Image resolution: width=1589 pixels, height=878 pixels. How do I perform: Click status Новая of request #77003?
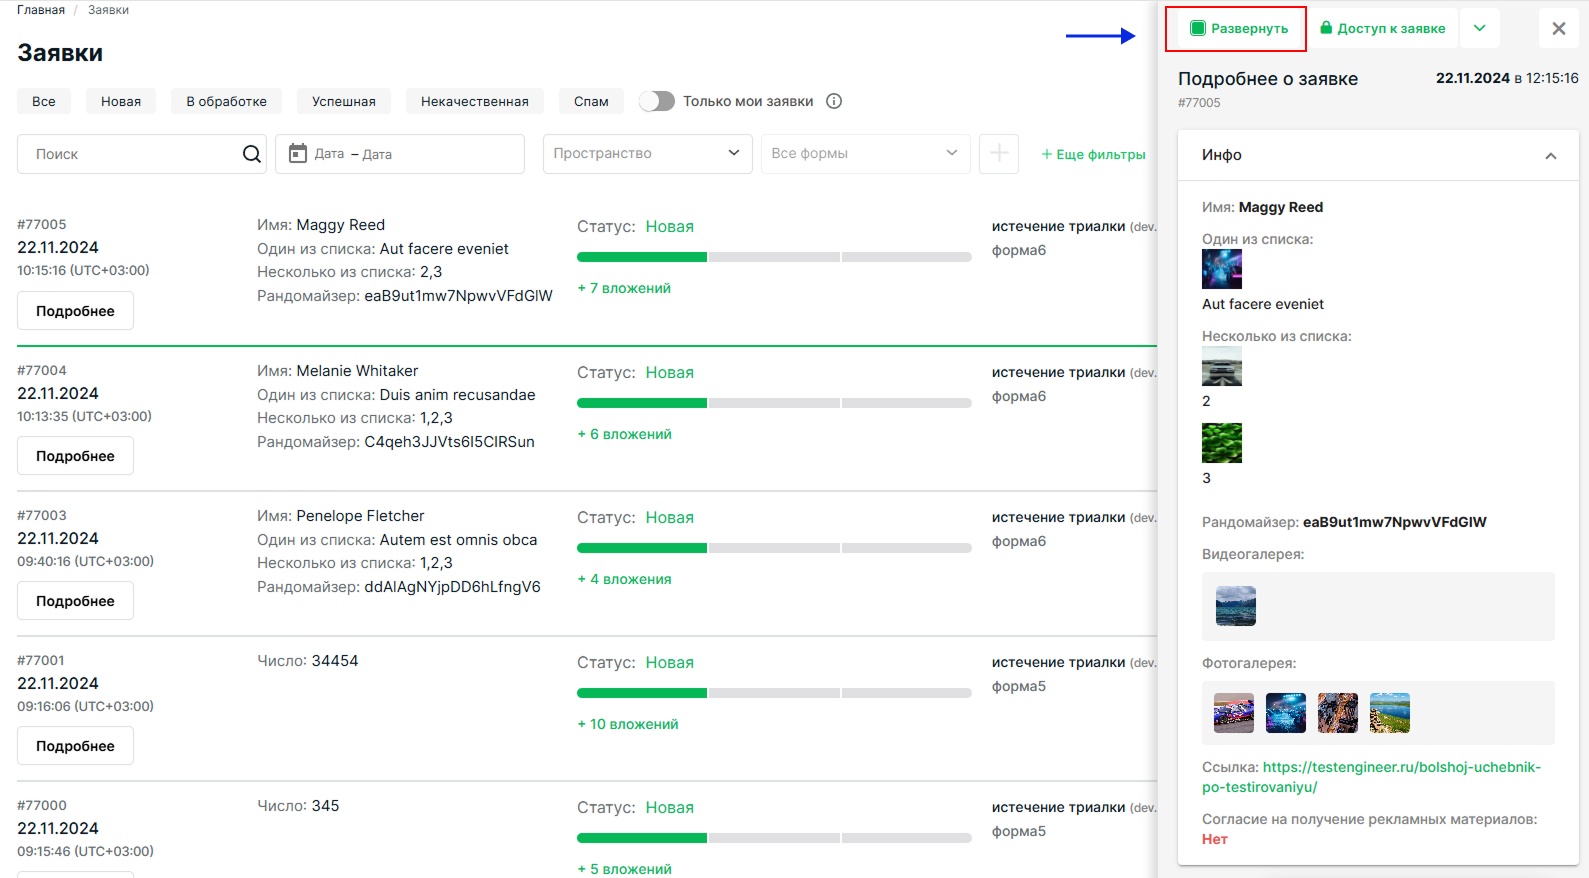[669, 517]
